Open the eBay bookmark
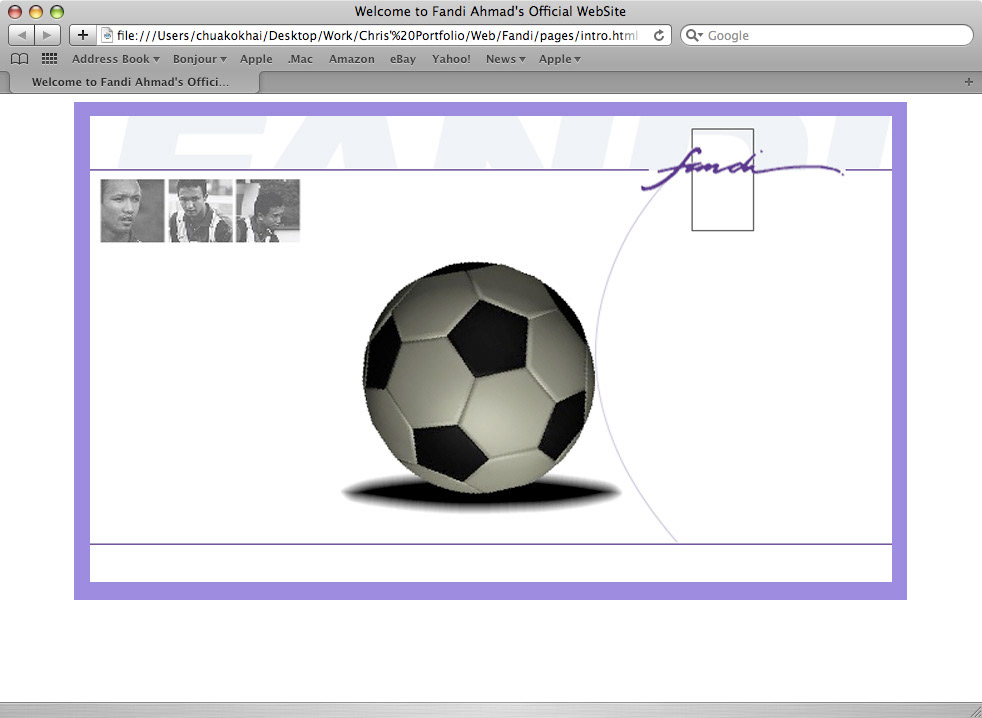The width and height of the screenshot is (982, 718). 403,59
